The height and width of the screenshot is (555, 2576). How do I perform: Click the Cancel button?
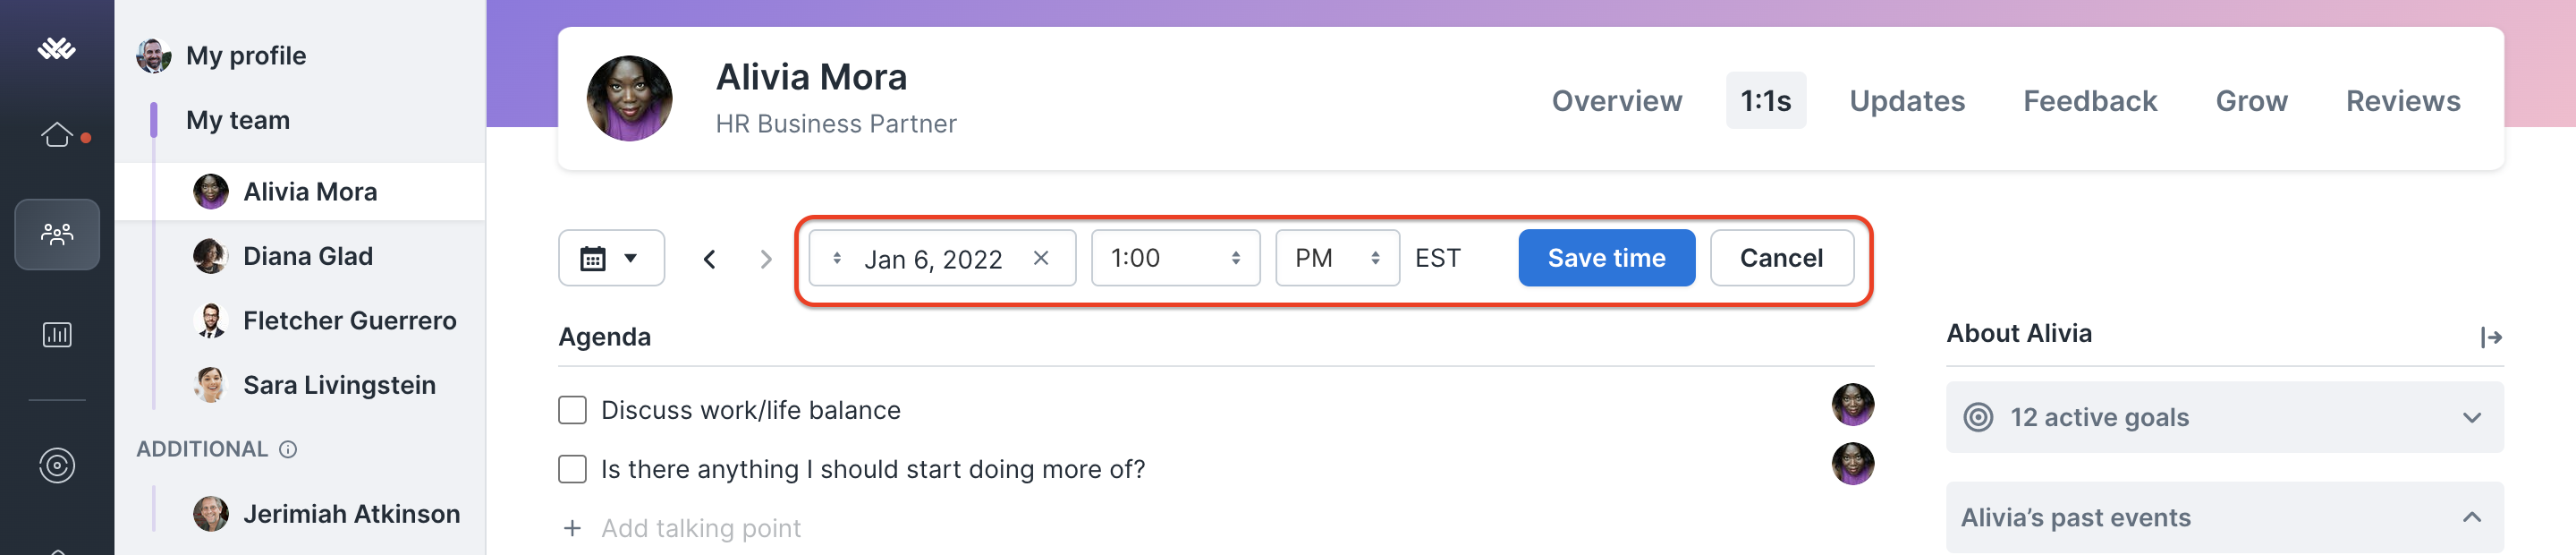click(1780, 258)
